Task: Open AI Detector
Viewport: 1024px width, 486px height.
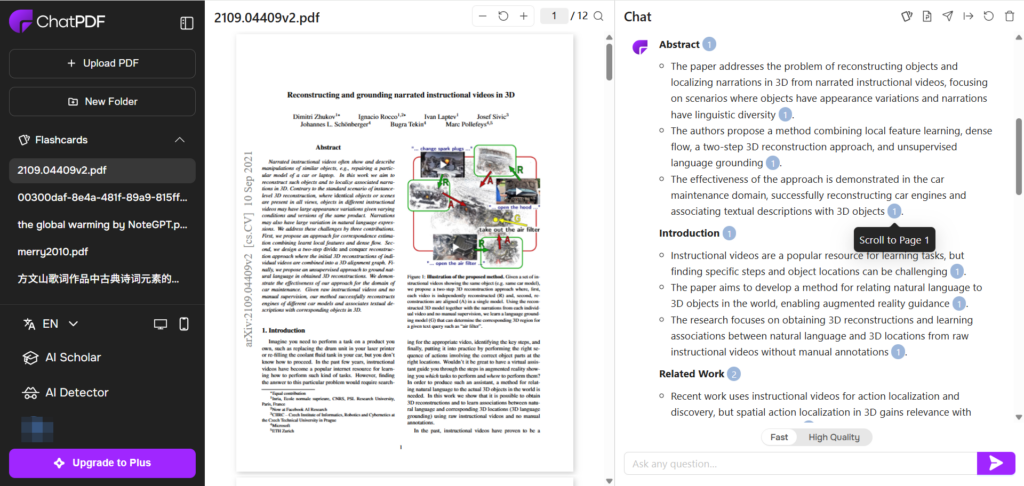Action: pyautogui.click(x=65, y=393)
